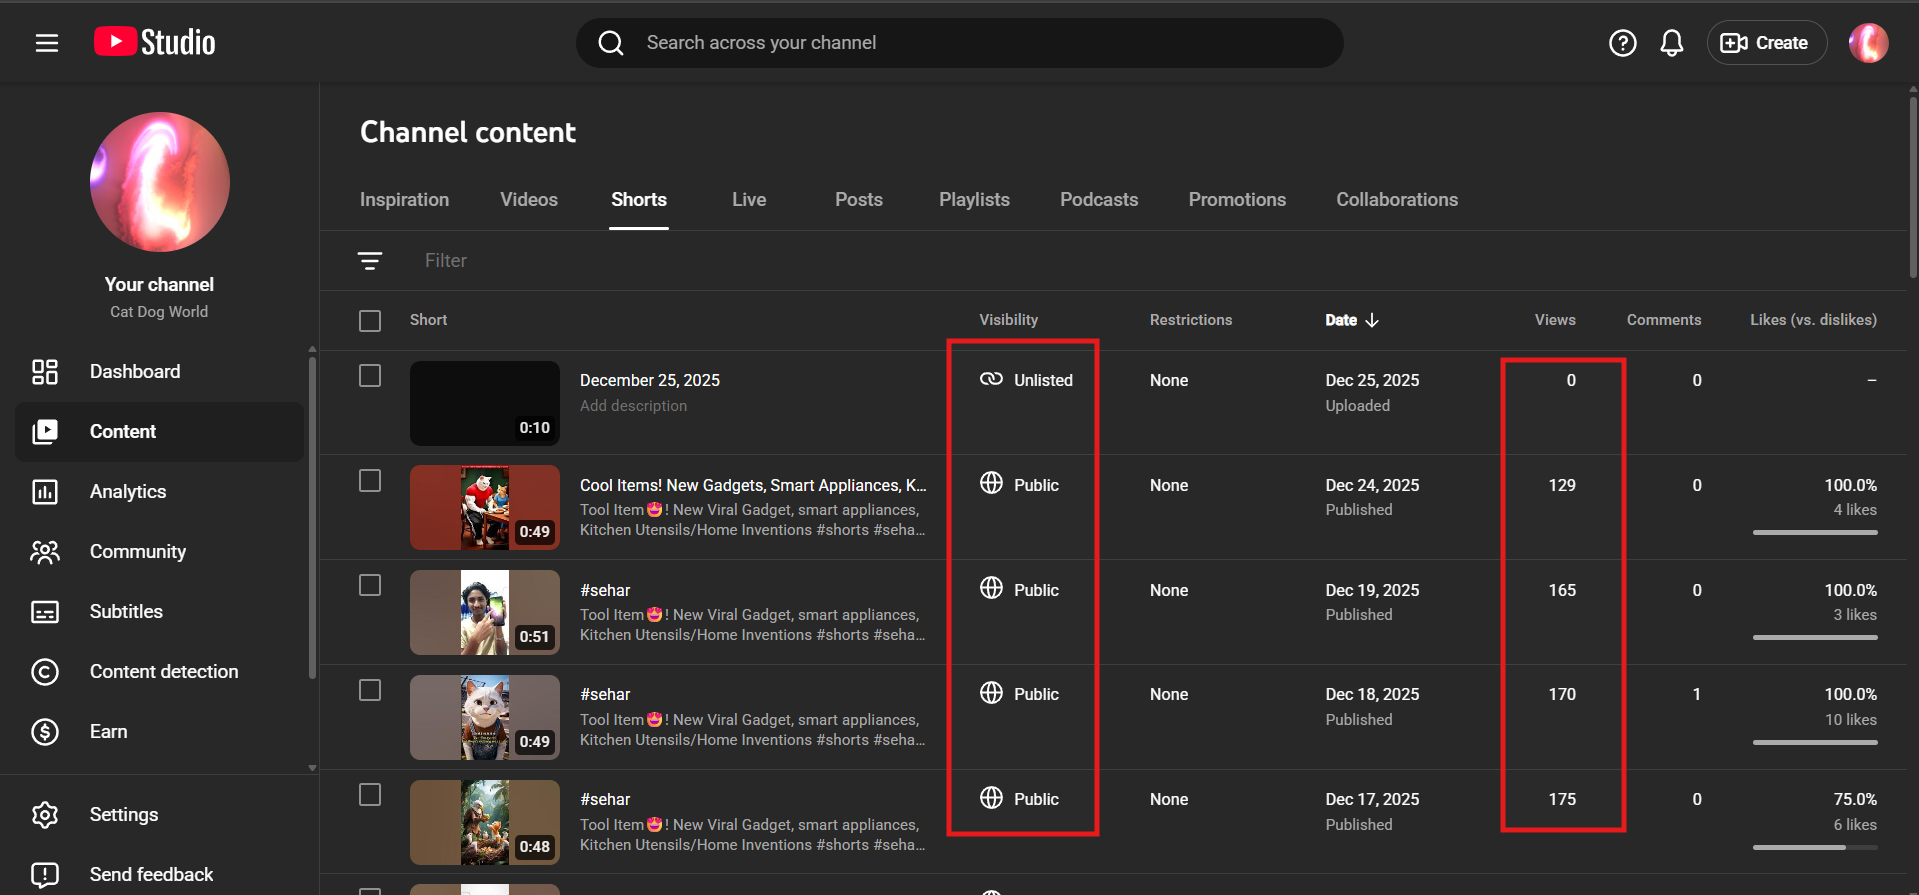Image resolution: width=1919 pixels, height=895 pixels.
Task: Click the Dashboard sidebar icon
Action: 45,372
